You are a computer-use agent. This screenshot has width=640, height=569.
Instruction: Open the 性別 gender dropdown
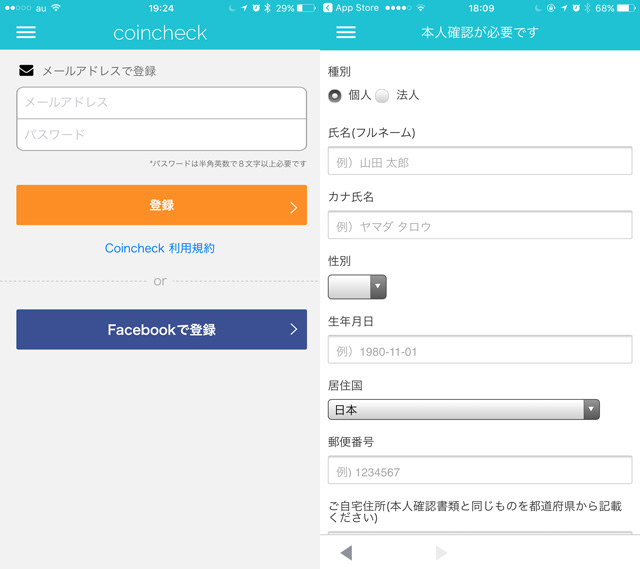357,287
